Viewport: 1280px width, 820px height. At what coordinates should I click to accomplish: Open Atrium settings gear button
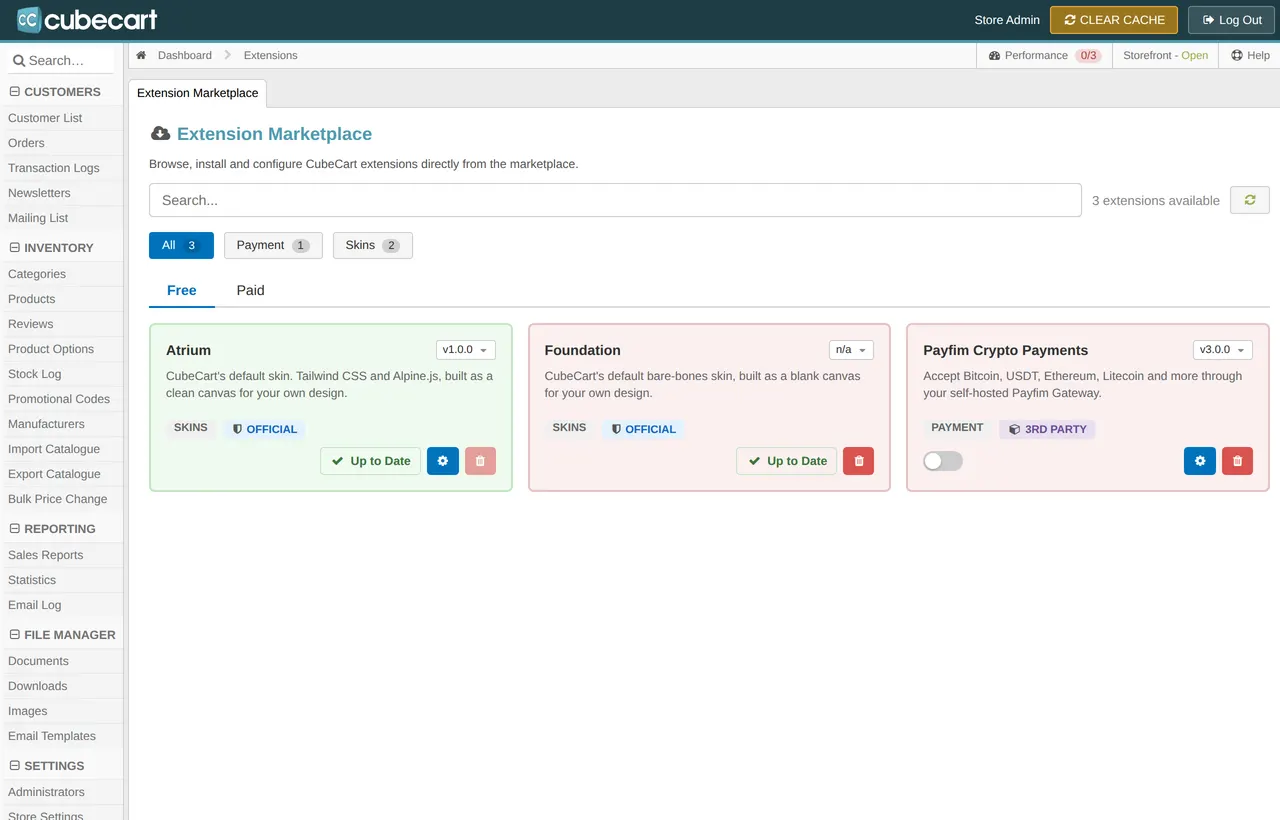click(x=443, y=461)
